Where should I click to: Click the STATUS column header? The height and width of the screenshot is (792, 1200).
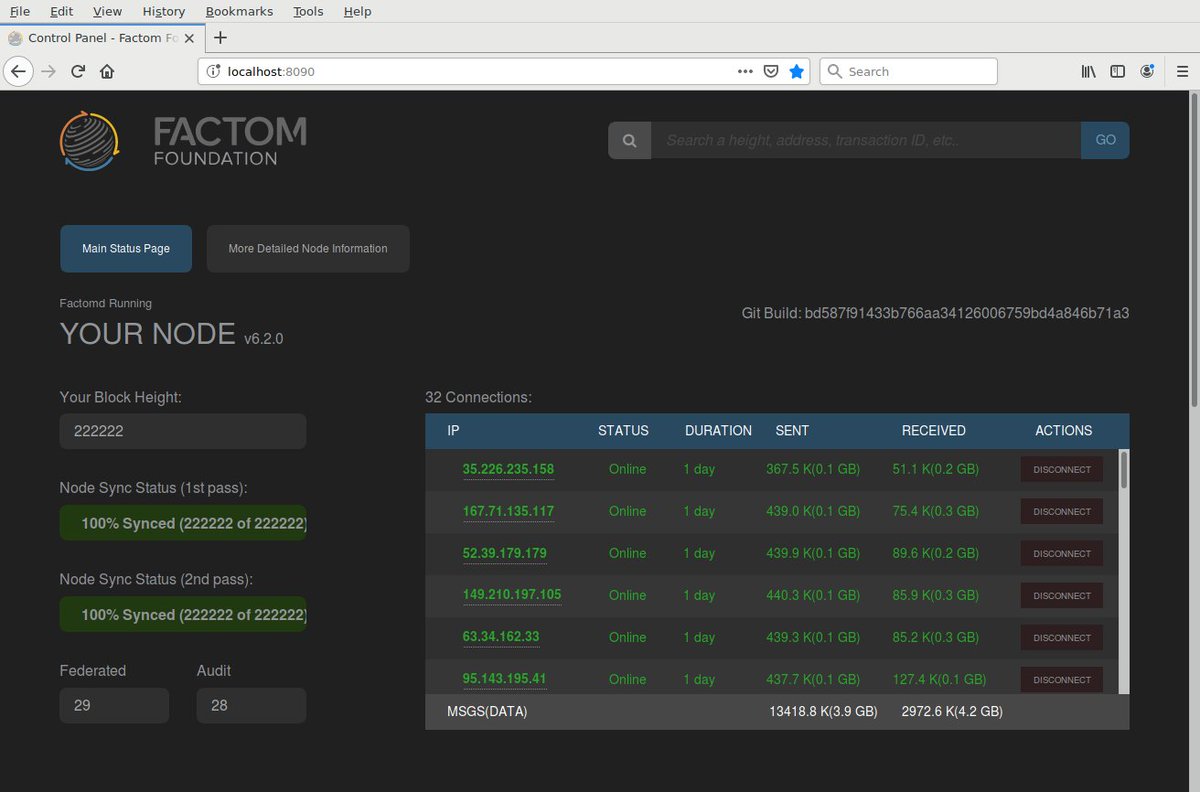pyautogui.click(x=623, y=431)
